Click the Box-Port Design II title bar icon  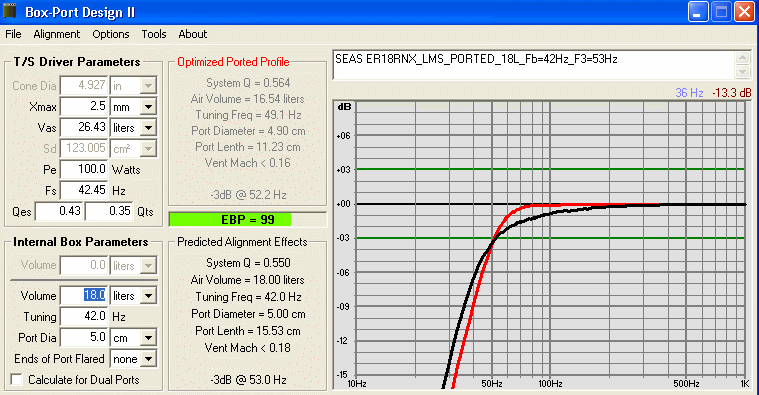tap(10, 11)
